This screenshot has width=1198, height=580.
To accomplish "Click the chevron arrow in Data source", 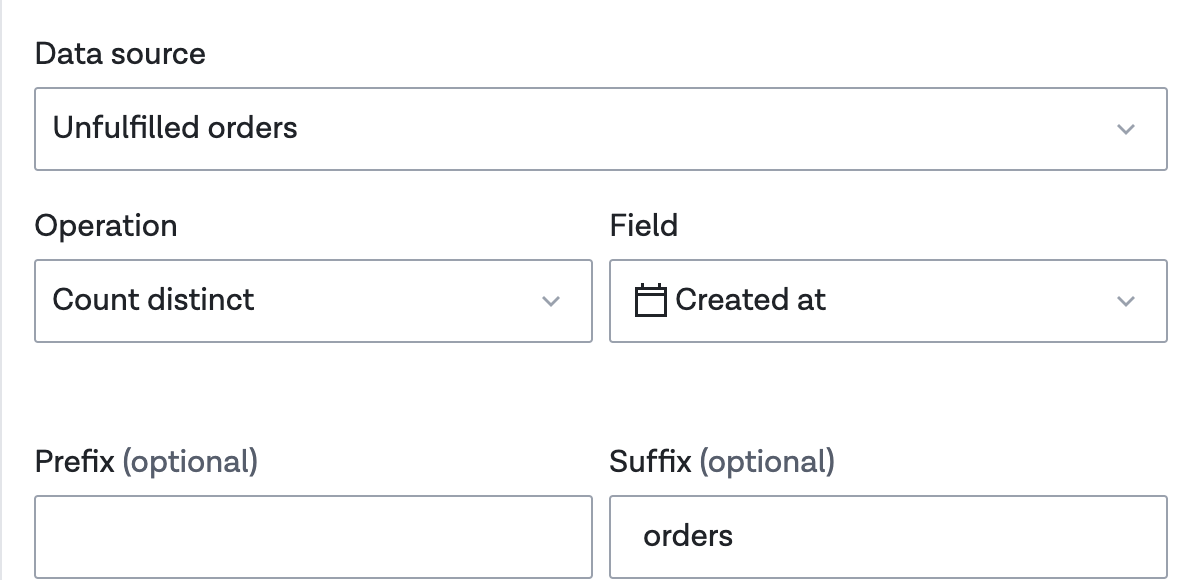I will click(1126, 129).
